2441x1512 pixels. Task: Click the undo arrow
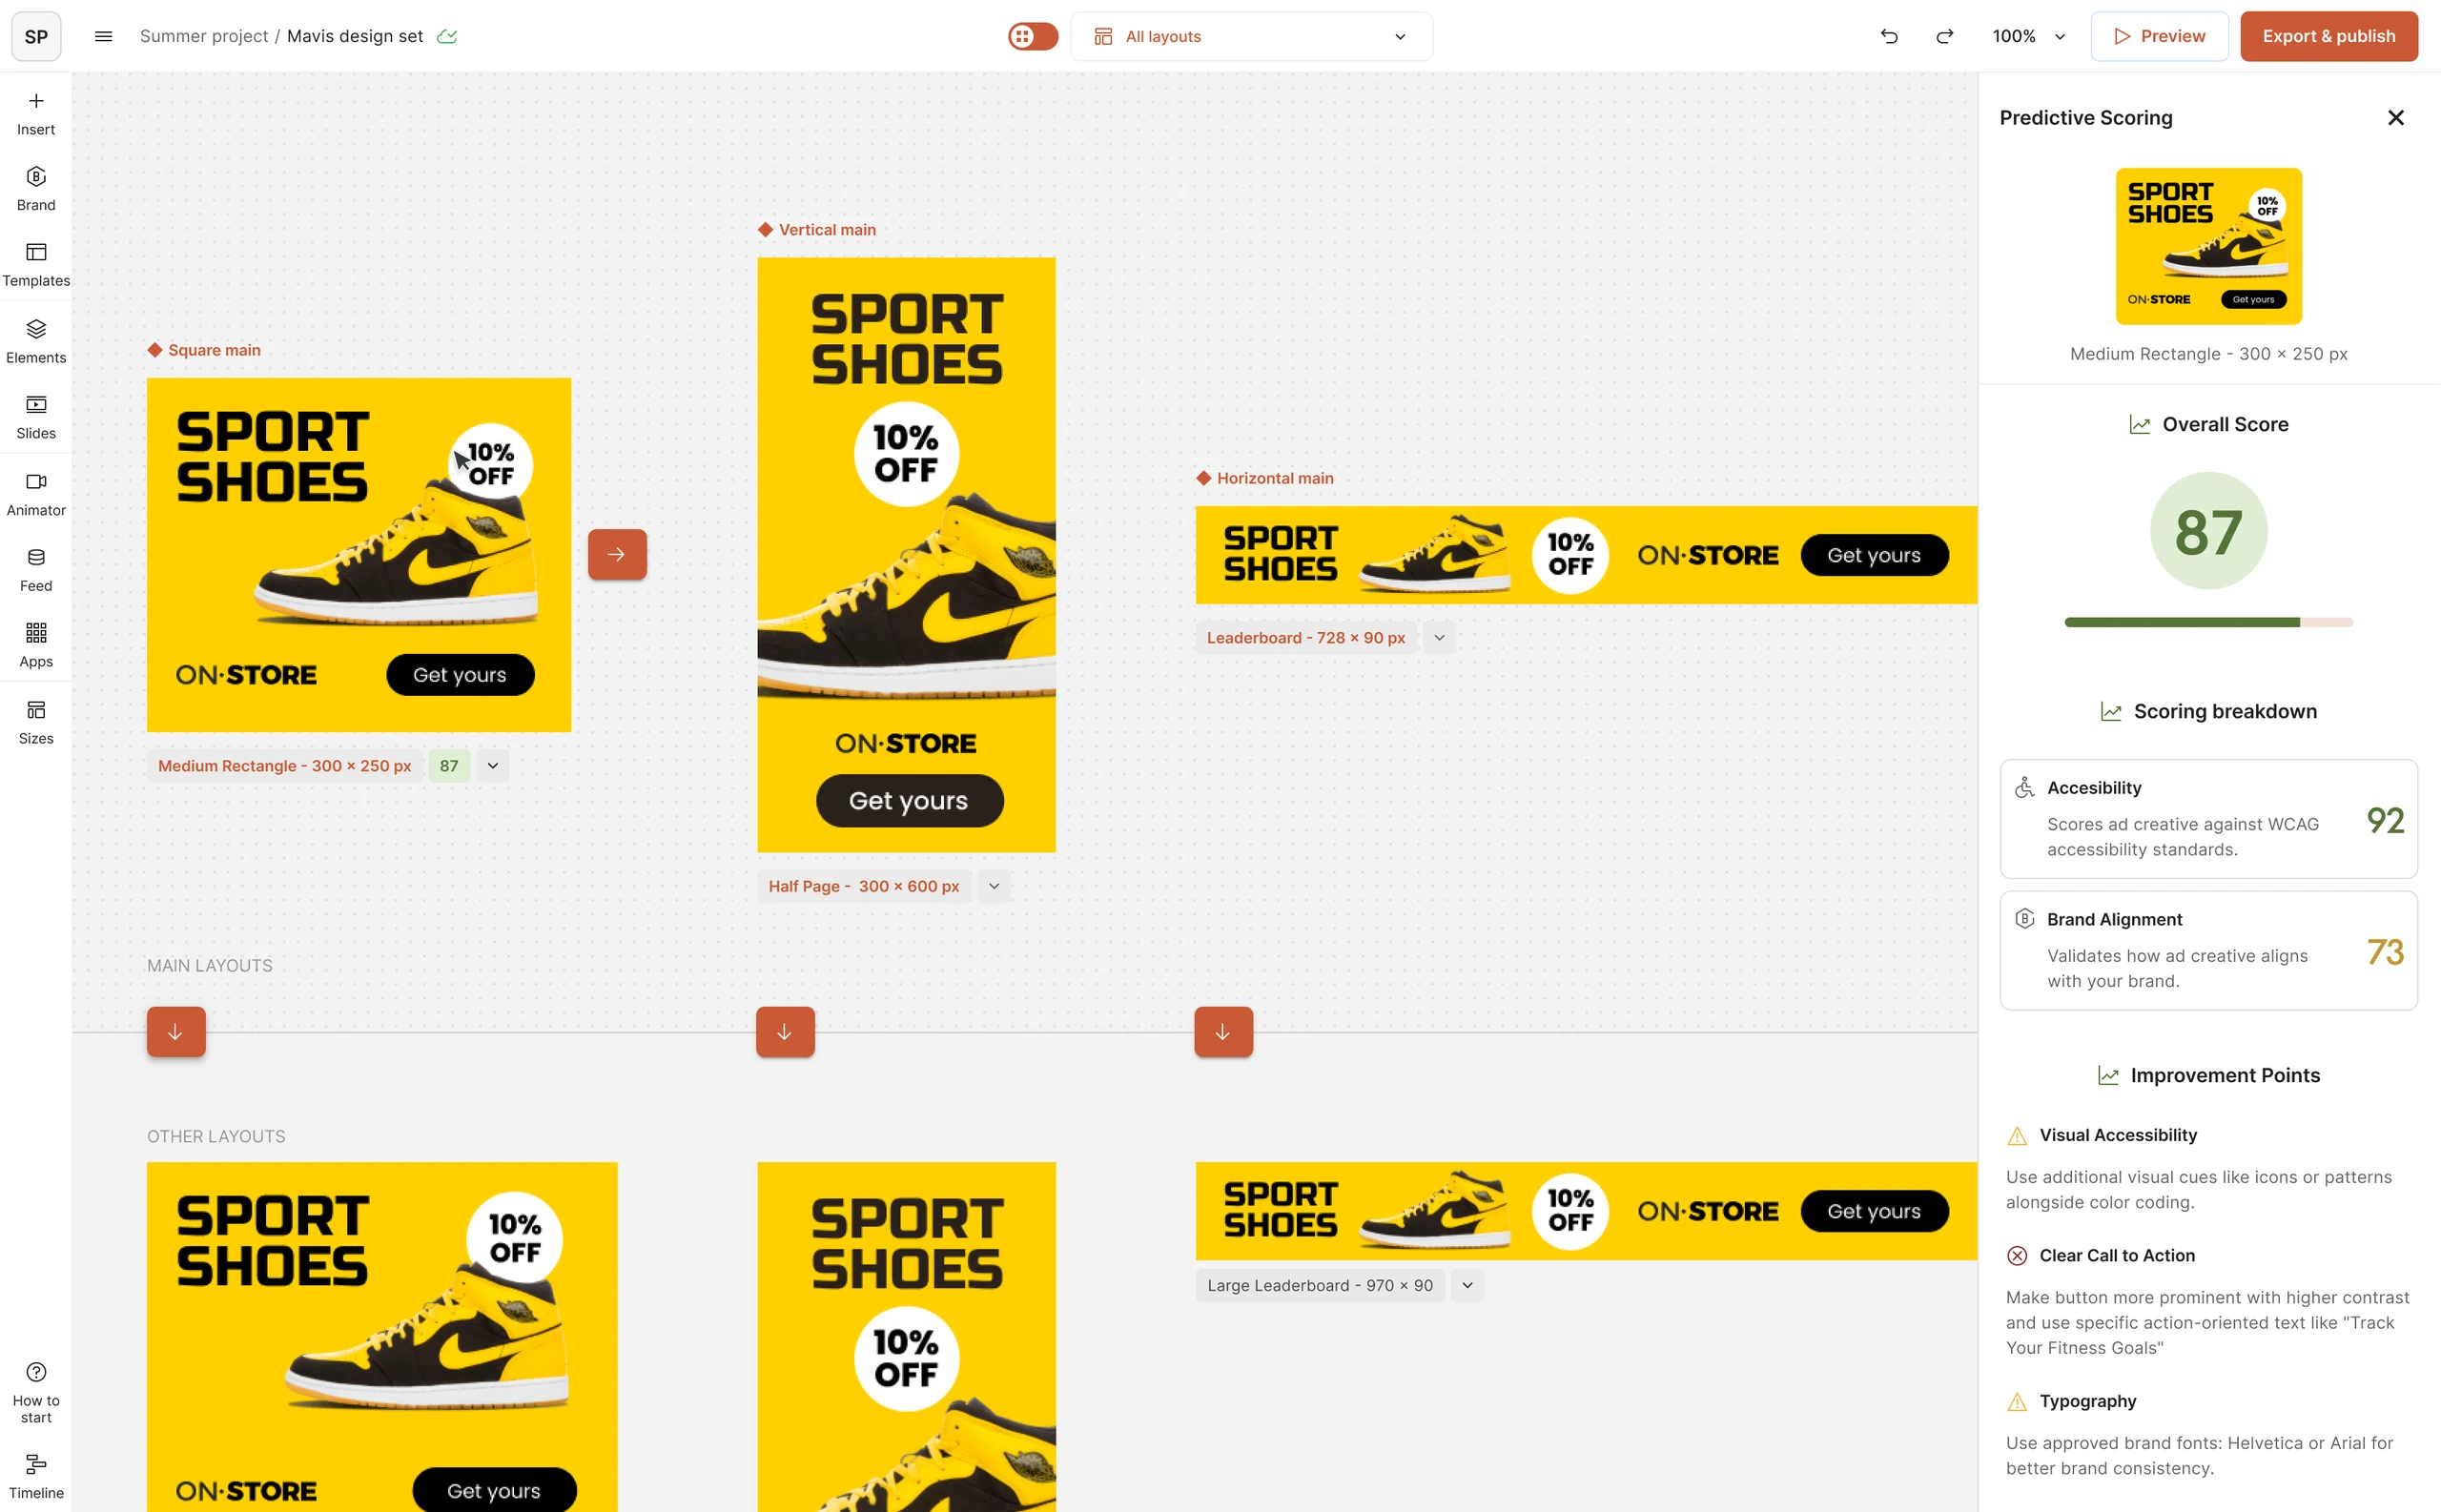(1889, 36)
